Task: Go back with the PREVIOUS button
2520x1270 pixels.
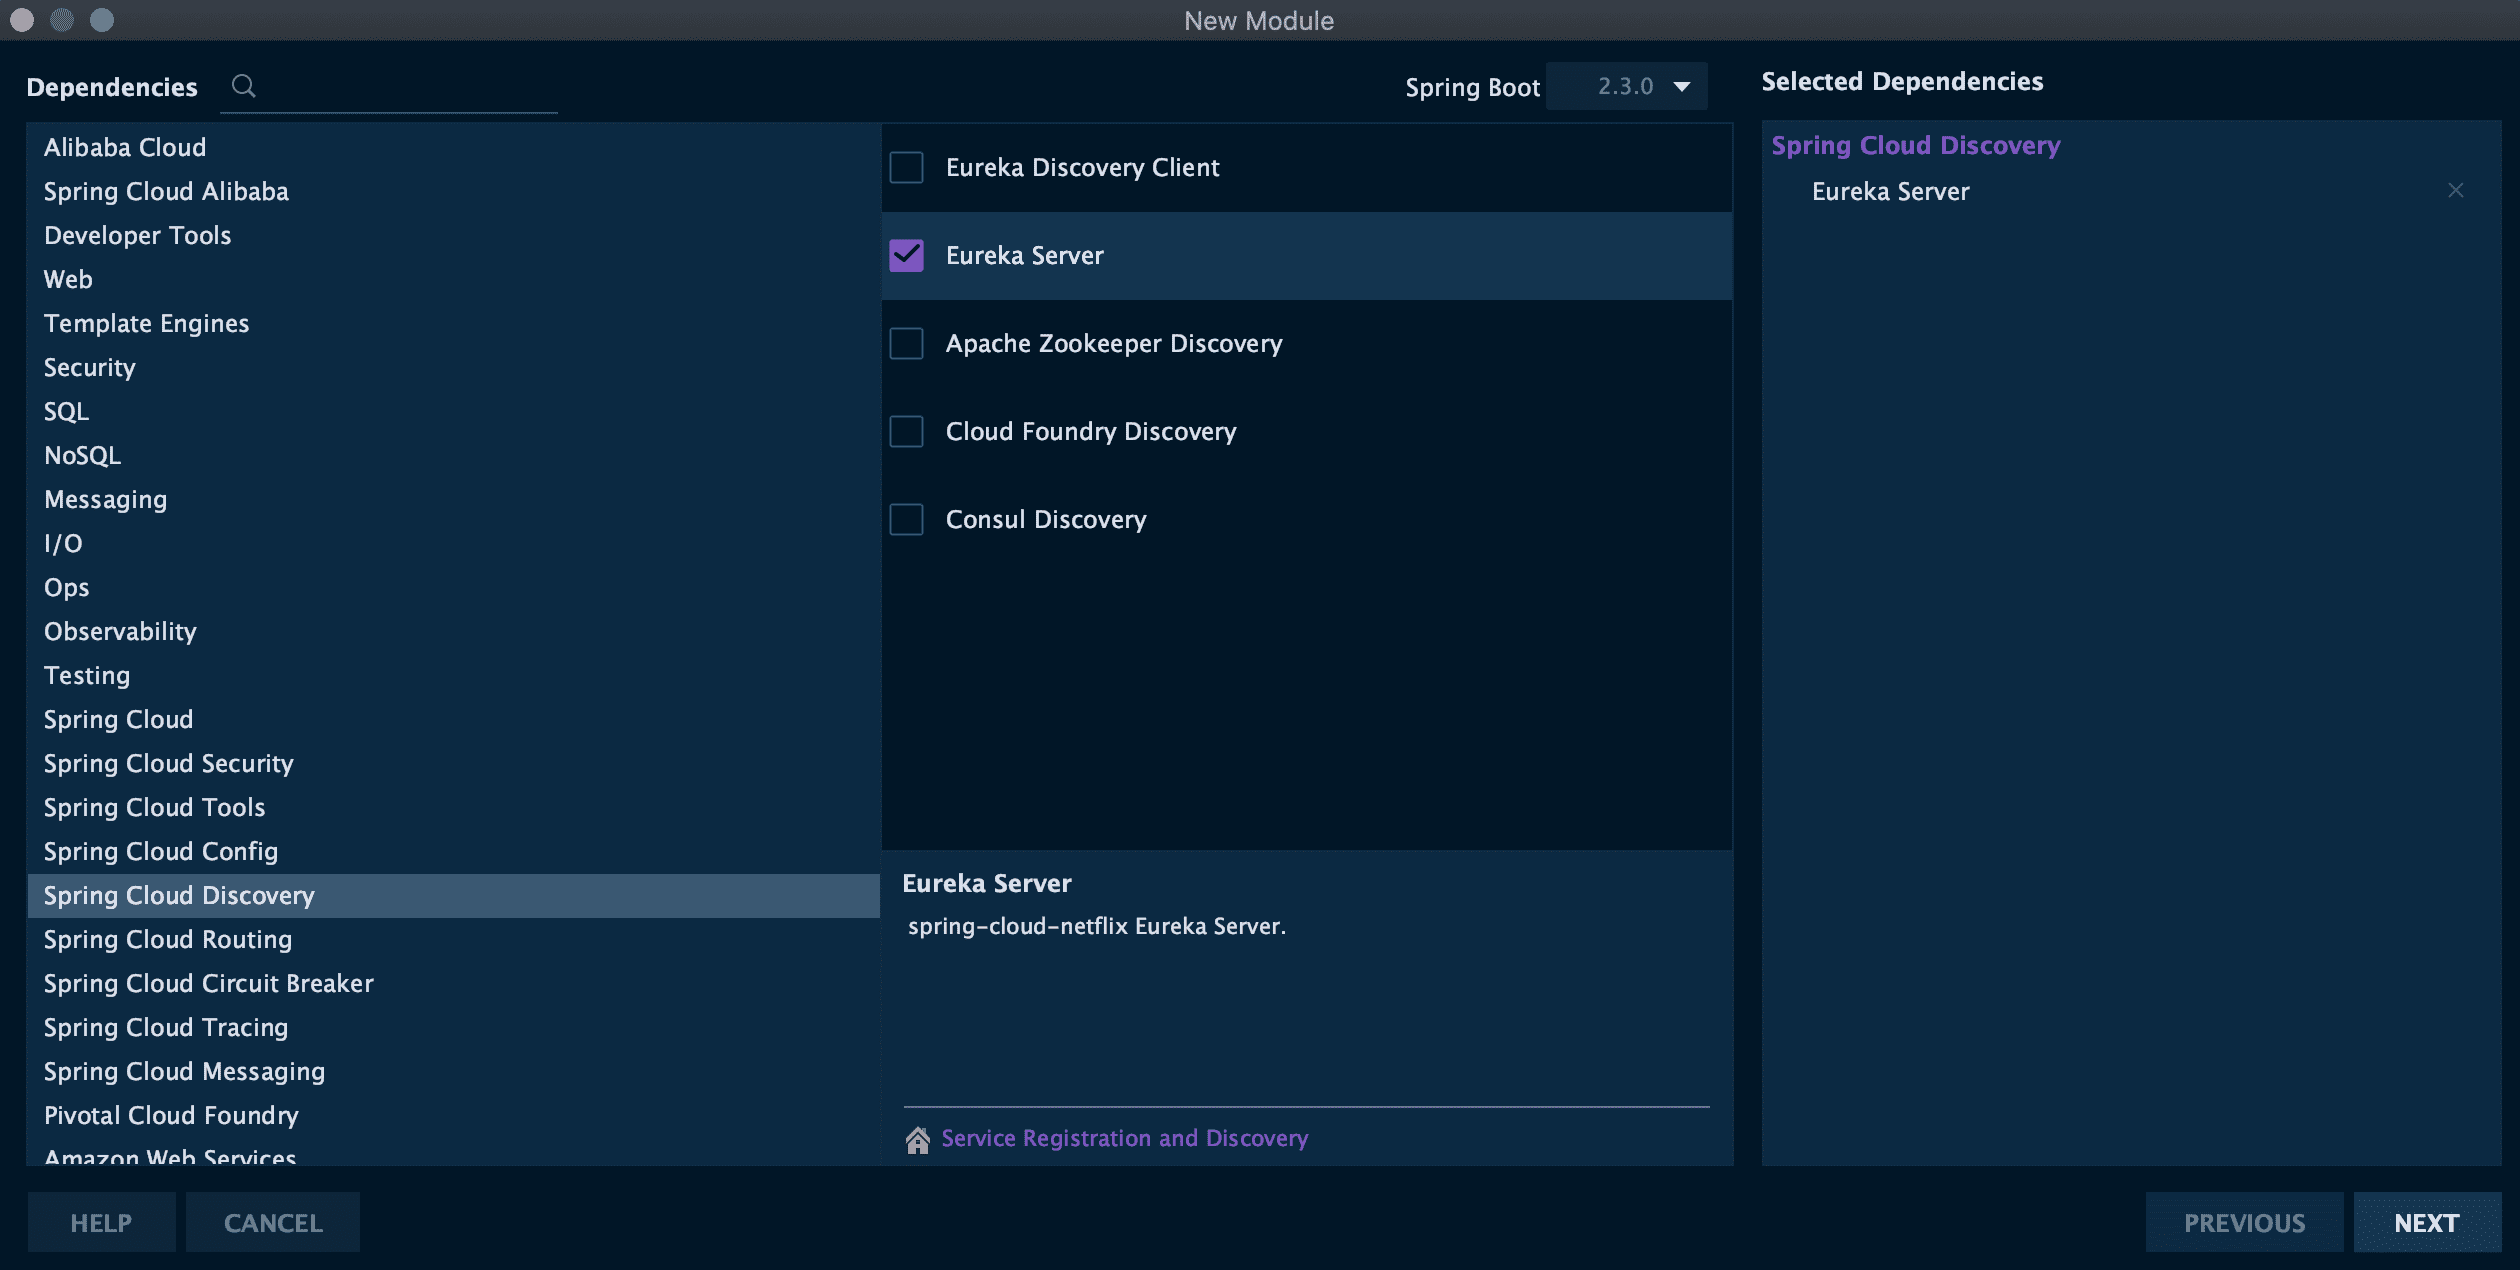Action: [x=2243, y=1222]
